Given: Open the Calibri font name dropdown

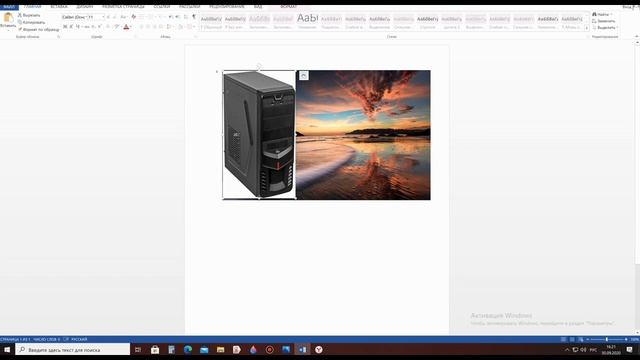Looking at the screenshot, I should point(85,17).
